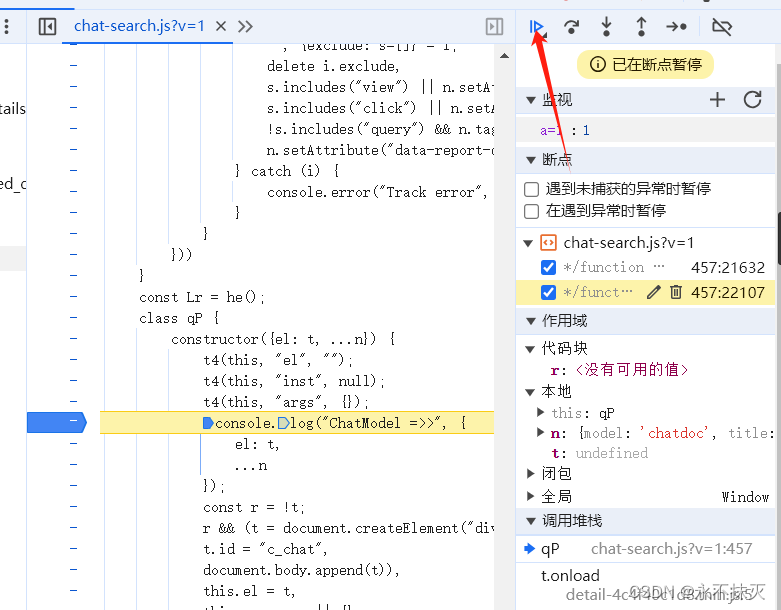Edit breakpoint 457:22107 pencil icon
The height and width of the screenshot is (610, 781).
tap(653, 292)
